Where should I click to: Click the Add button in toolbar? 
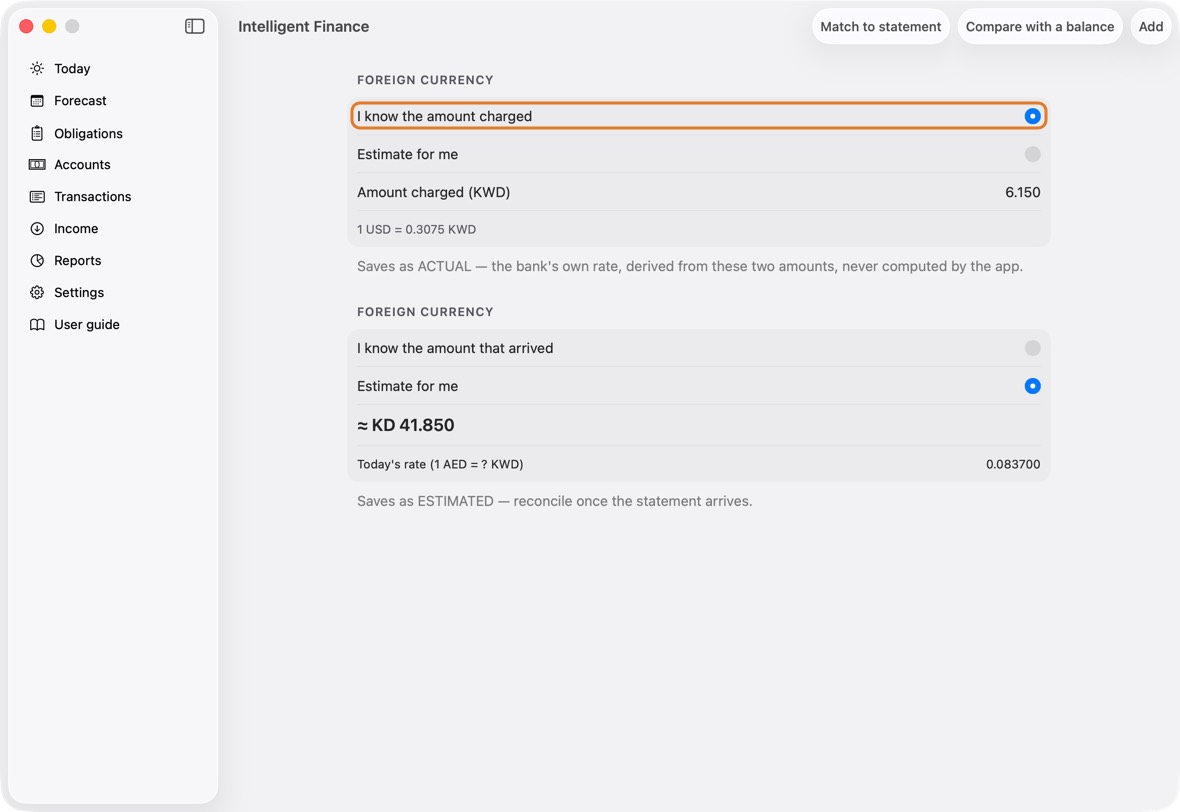[1151, 26]
